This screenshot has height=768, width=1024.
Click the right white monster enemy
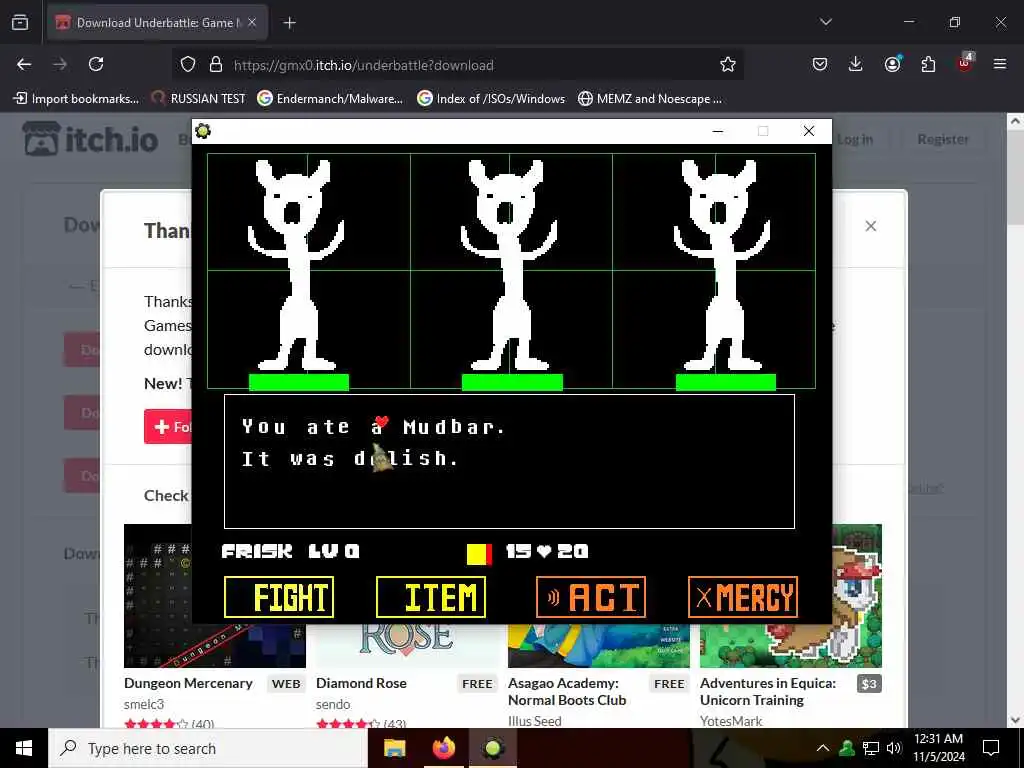722,266
